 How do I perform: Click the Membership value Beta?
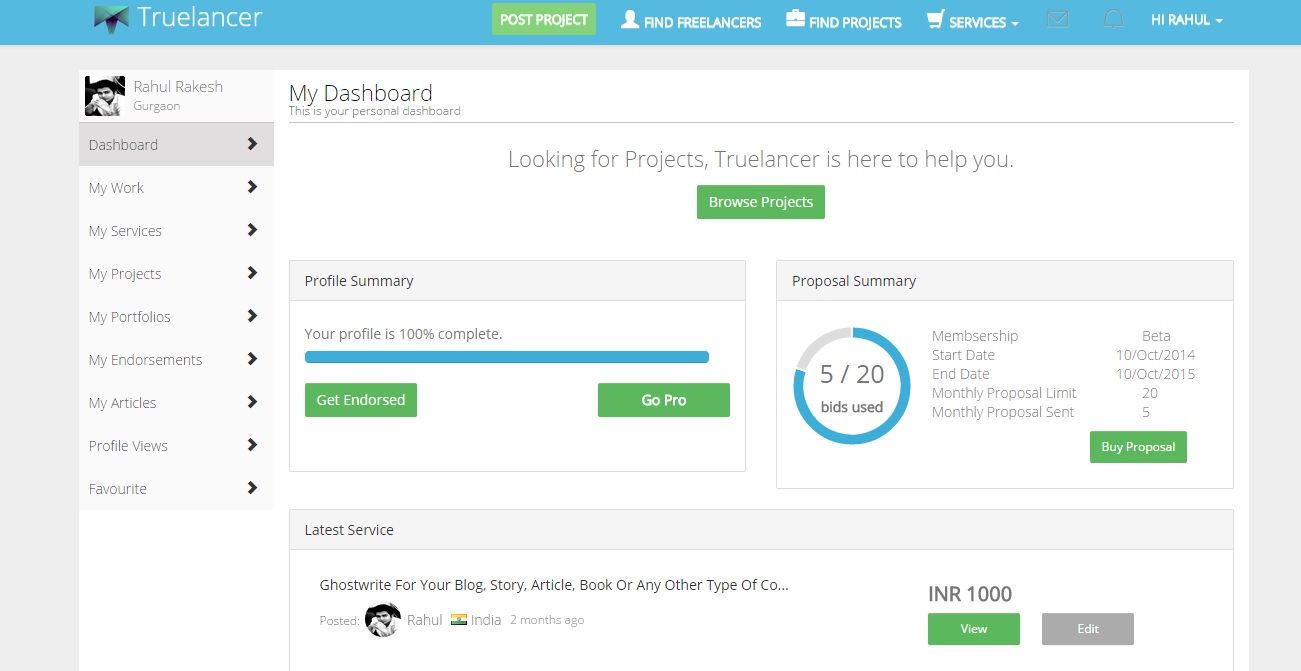pos(1156,336)
